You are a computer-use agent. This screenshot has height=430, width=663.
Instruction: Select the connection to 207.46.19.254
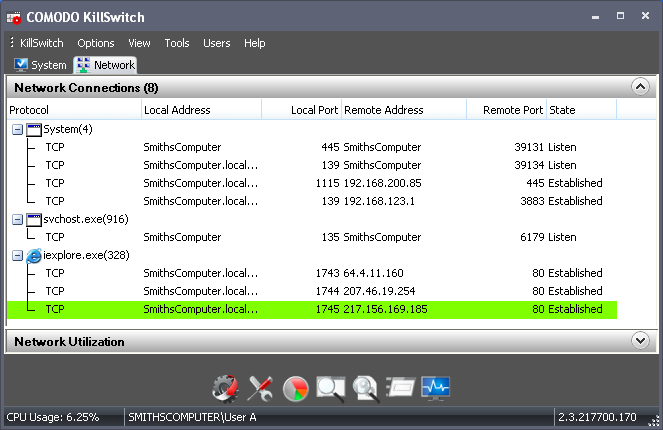(312, 291)
